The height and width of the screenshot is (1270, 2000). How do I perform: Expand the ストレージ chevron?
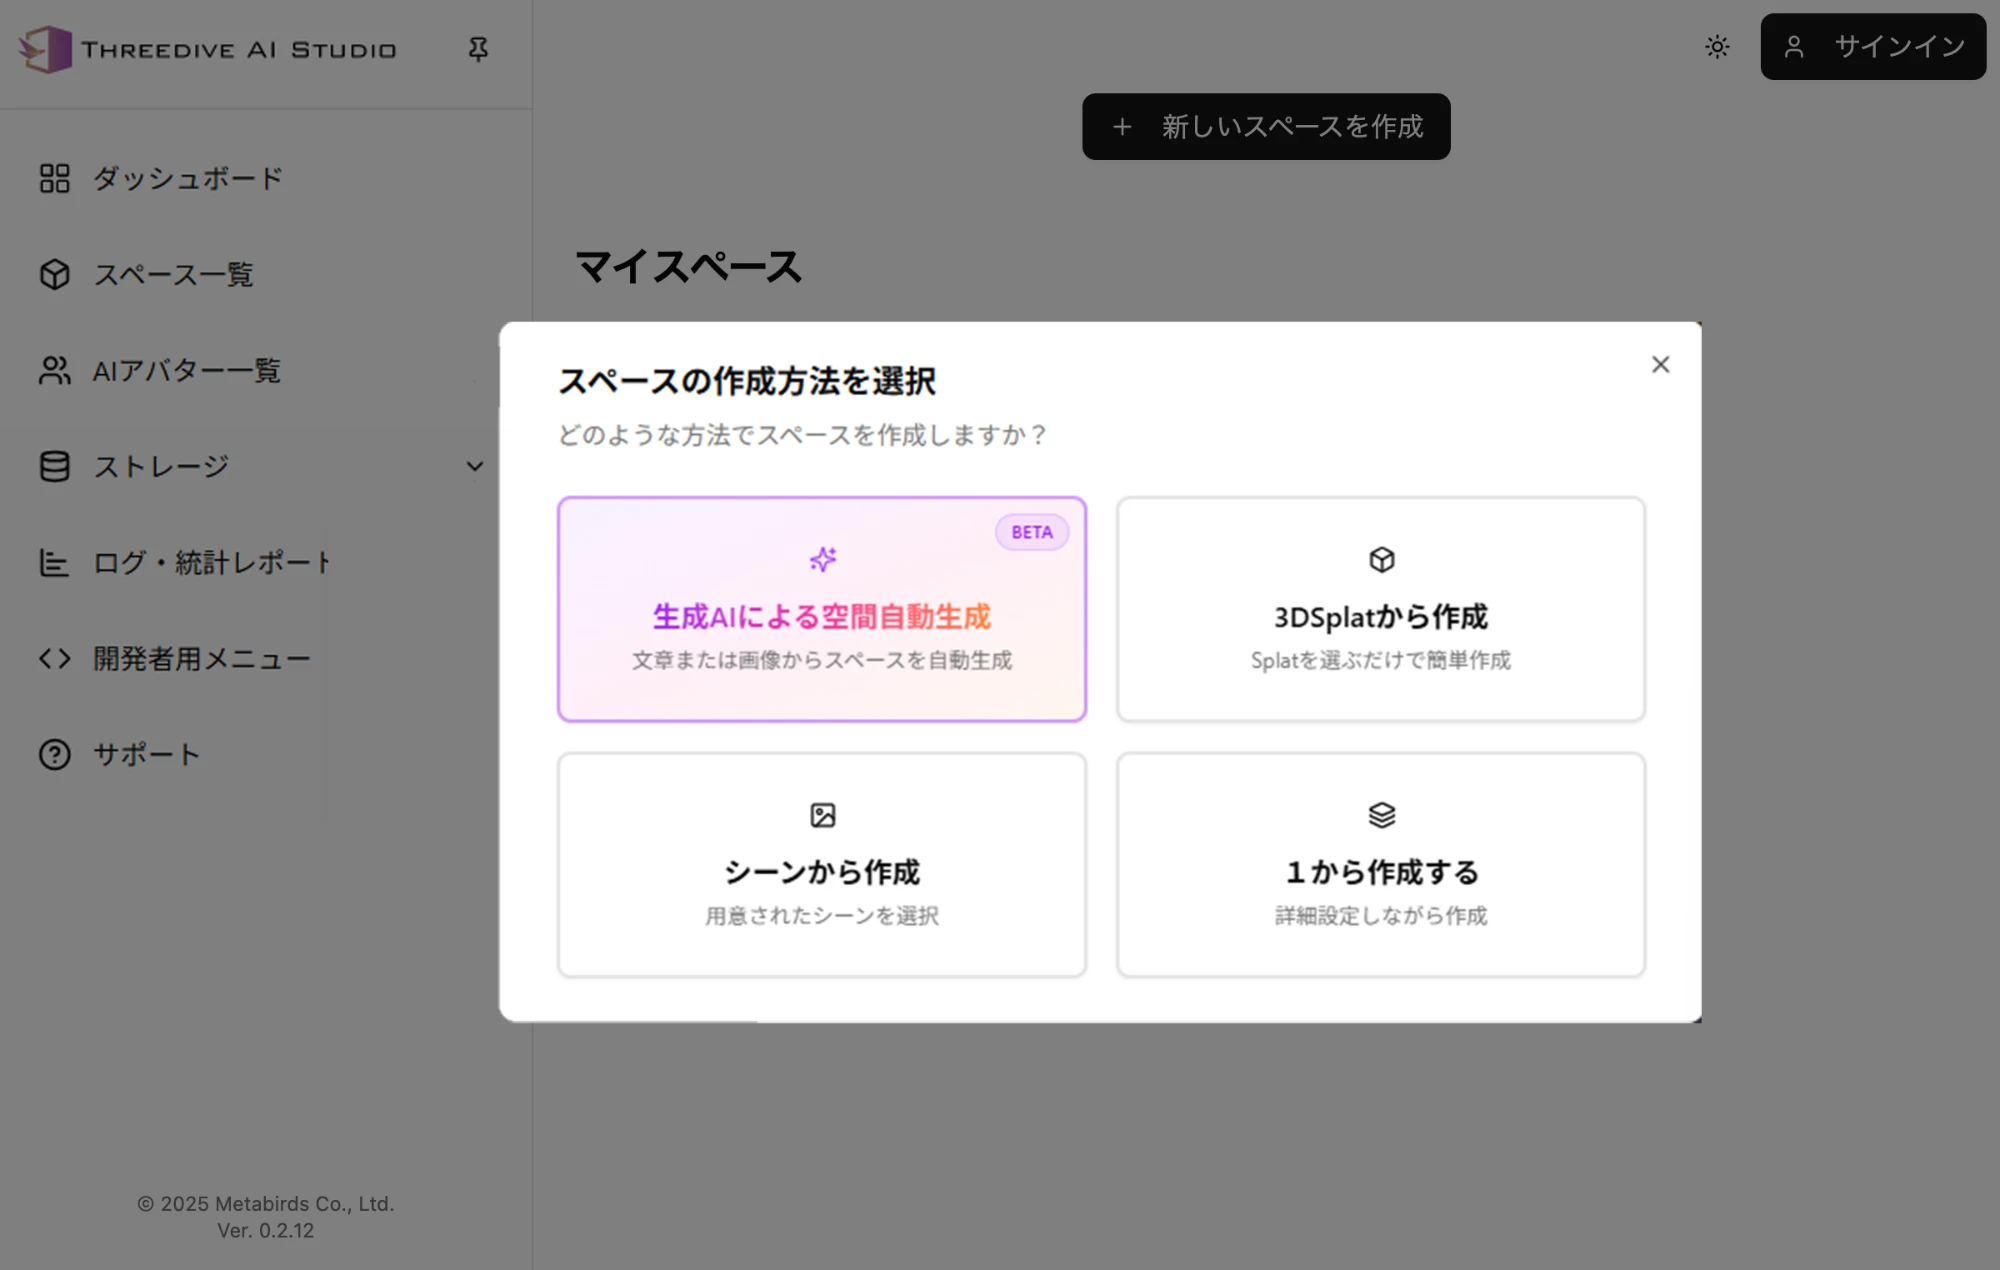[475, 466]
